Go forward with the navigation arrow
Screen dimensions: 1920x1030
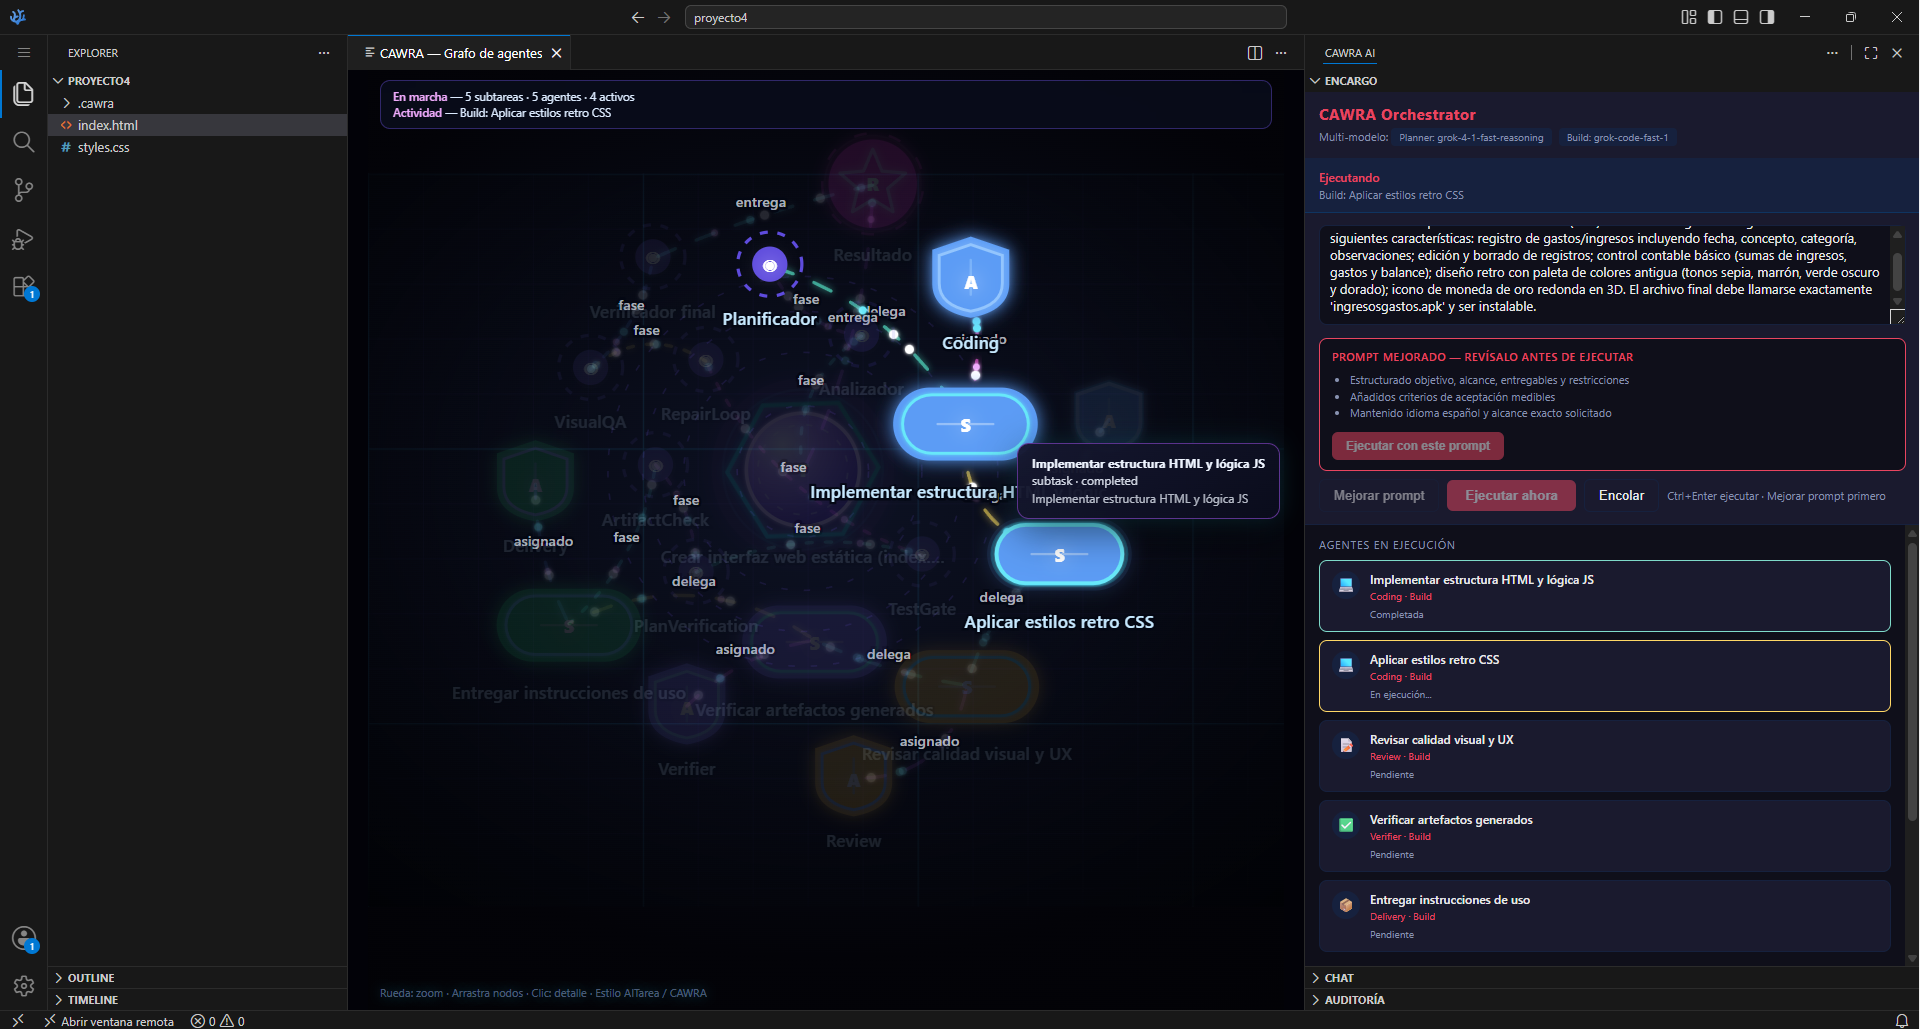point(664,17)
